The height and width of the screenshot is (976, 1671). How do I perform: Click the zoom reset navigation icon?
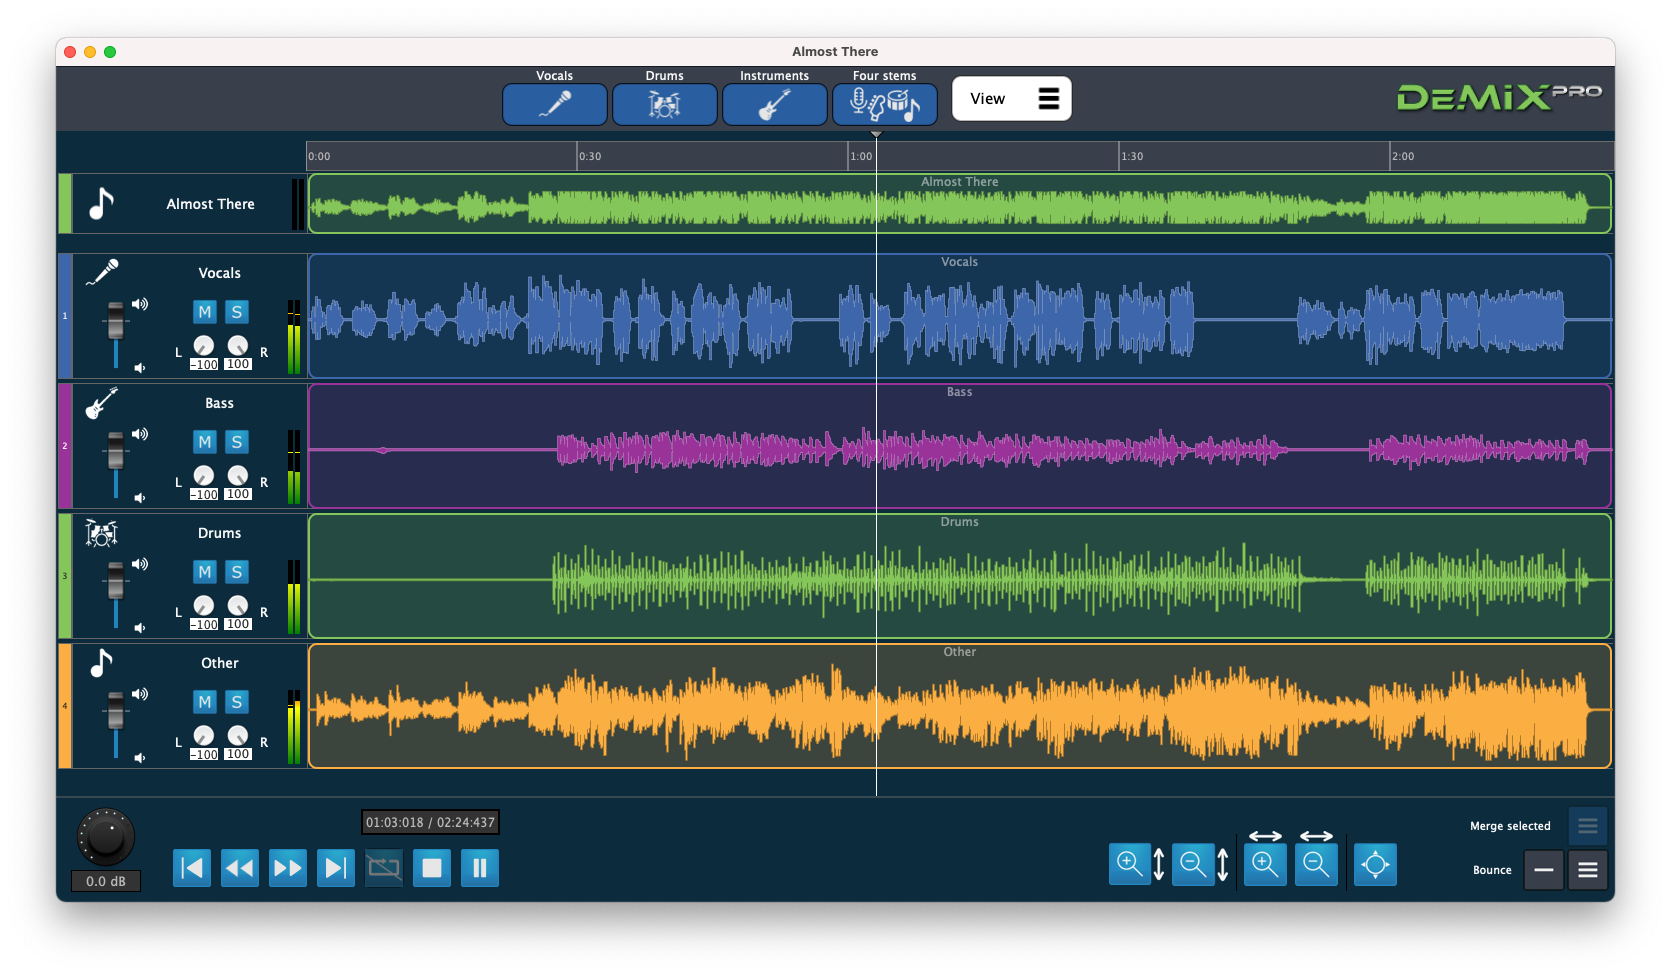click(1375, 864)
